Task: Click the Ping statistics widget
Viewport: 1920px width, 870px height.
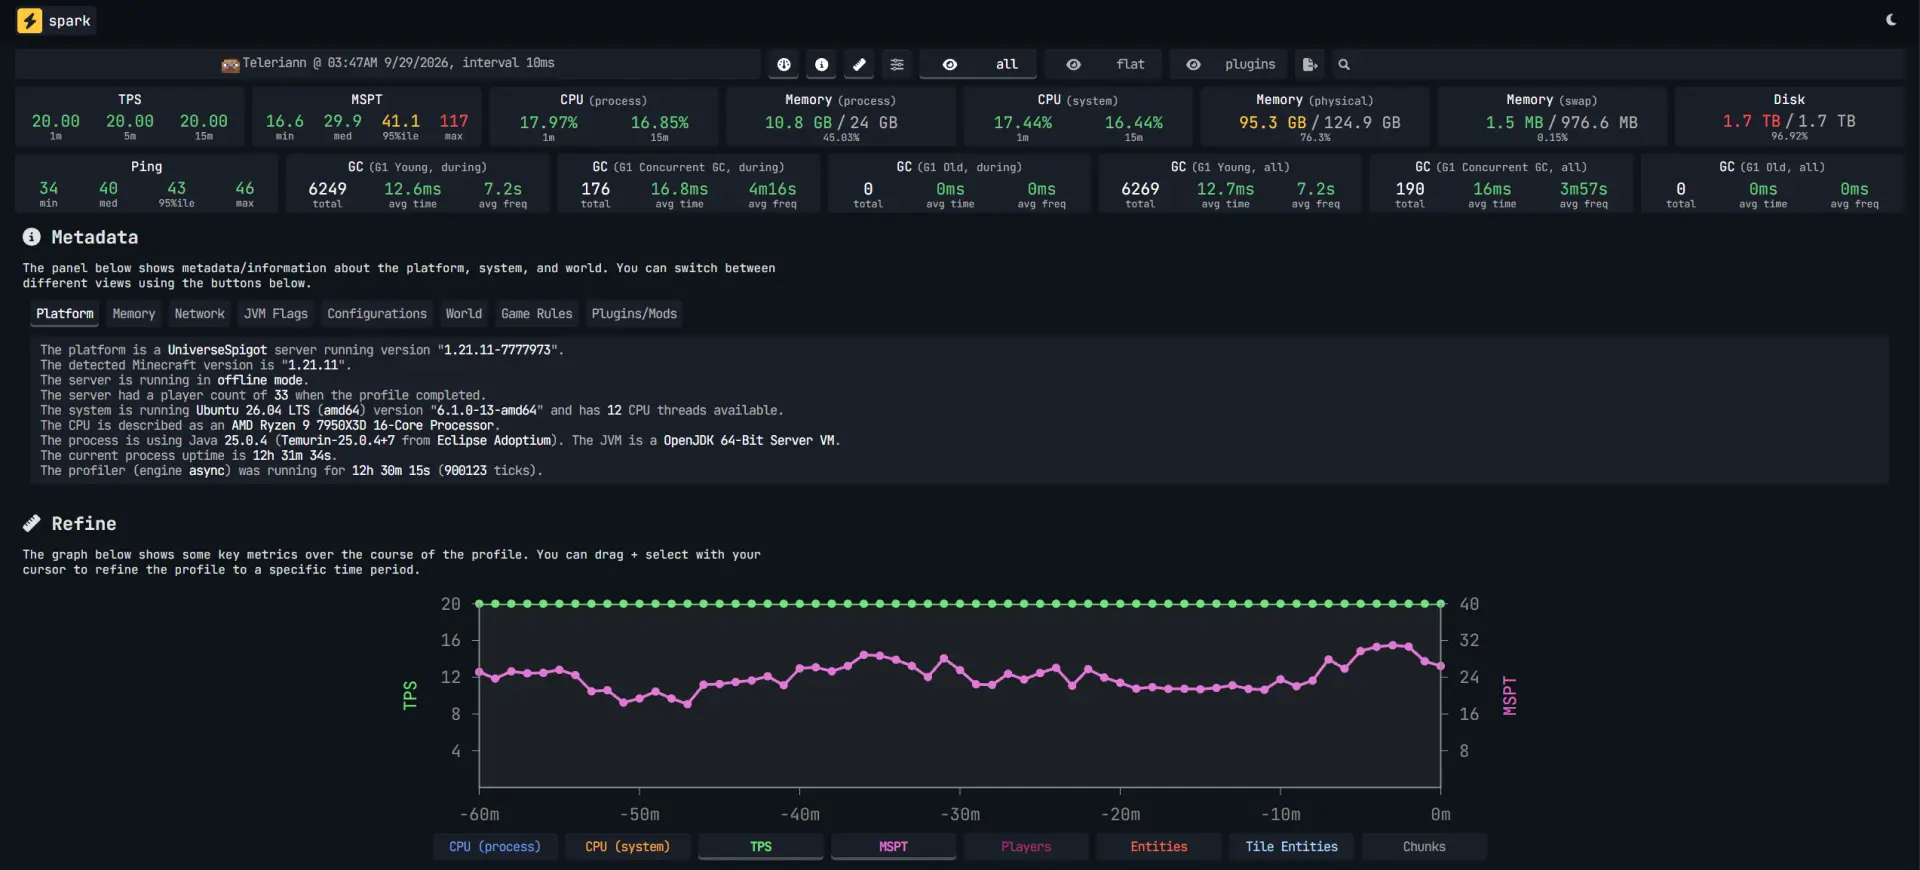Action: [146, 183]
